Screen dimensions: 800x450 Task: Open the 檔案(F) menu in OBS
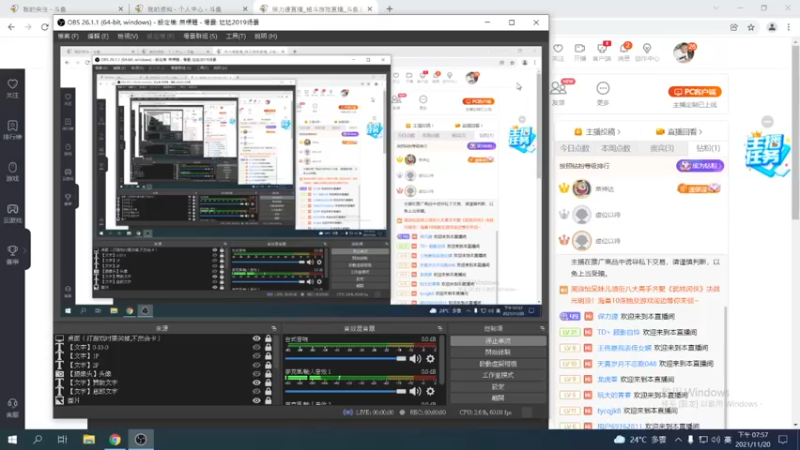[68, 36]
